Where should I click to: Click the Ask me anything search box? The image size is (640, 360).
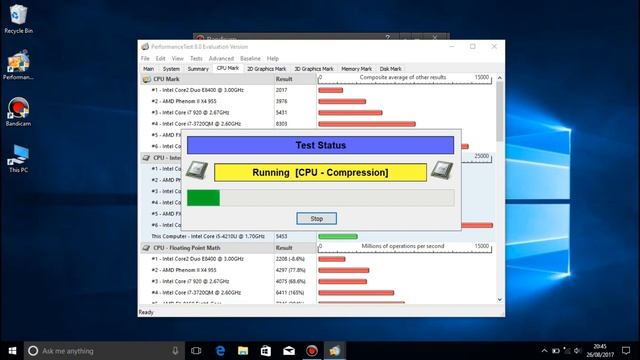104,351
